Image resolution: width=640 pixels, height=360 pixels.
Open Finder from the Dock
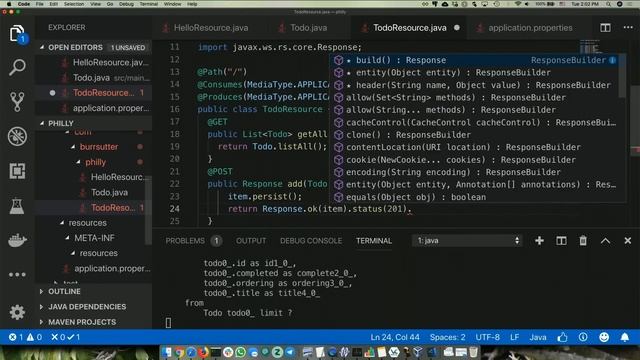pos(167,352)
